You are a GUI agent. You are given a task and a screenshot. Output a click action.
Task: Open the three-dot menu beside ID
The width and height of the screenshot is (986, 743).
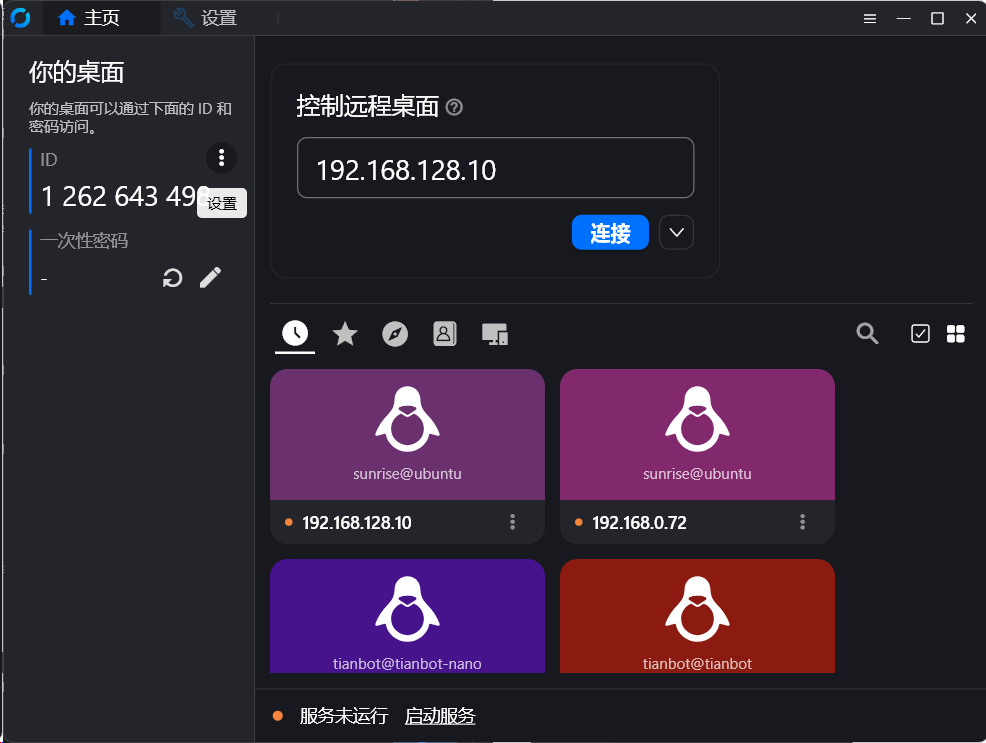(221, 157)
